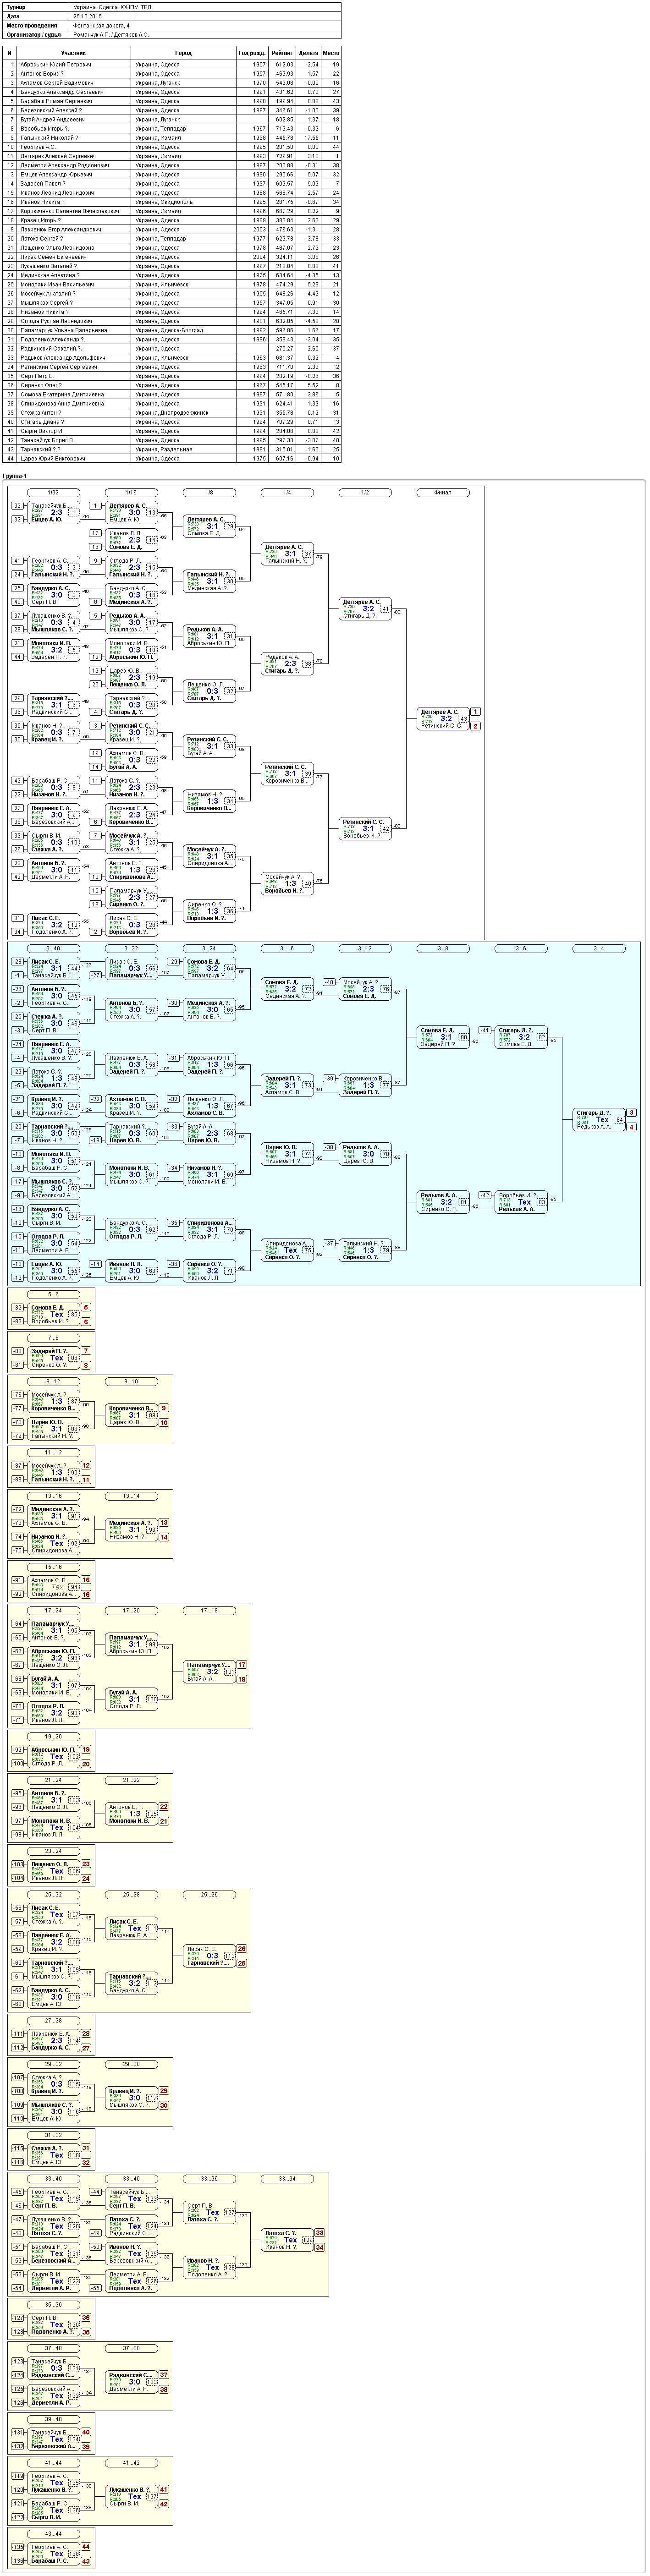Open the 1/32 round label
This screenshot has width=650, height=2576.
click(53, 493)
